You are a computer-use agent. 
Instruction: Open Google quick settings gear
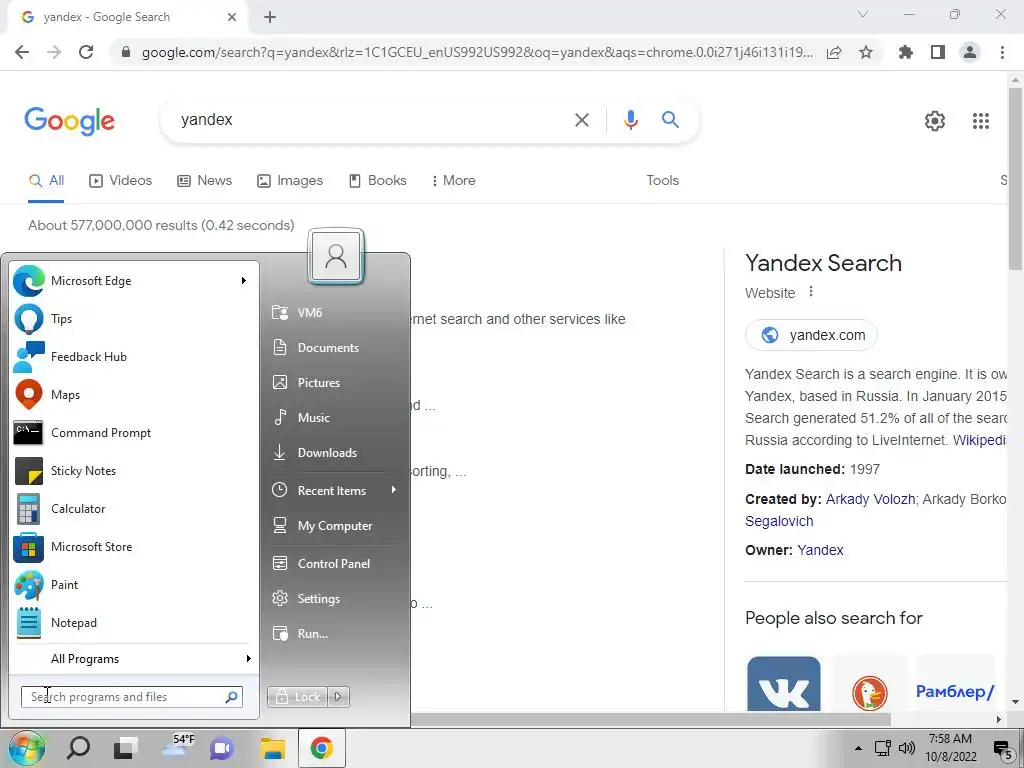point(935,121)
